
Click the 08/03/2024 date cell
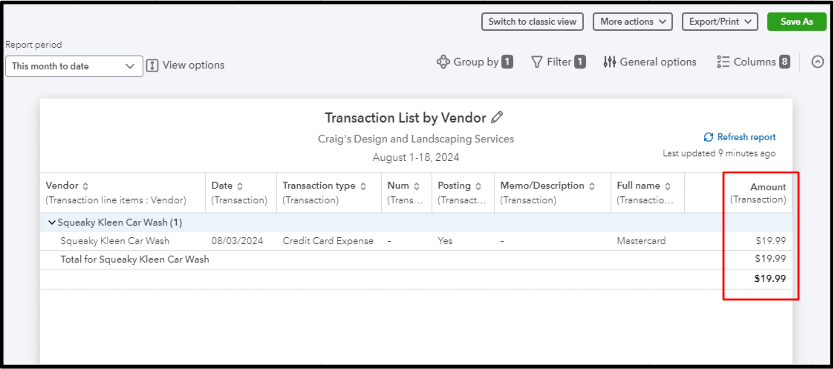(237, 241)
